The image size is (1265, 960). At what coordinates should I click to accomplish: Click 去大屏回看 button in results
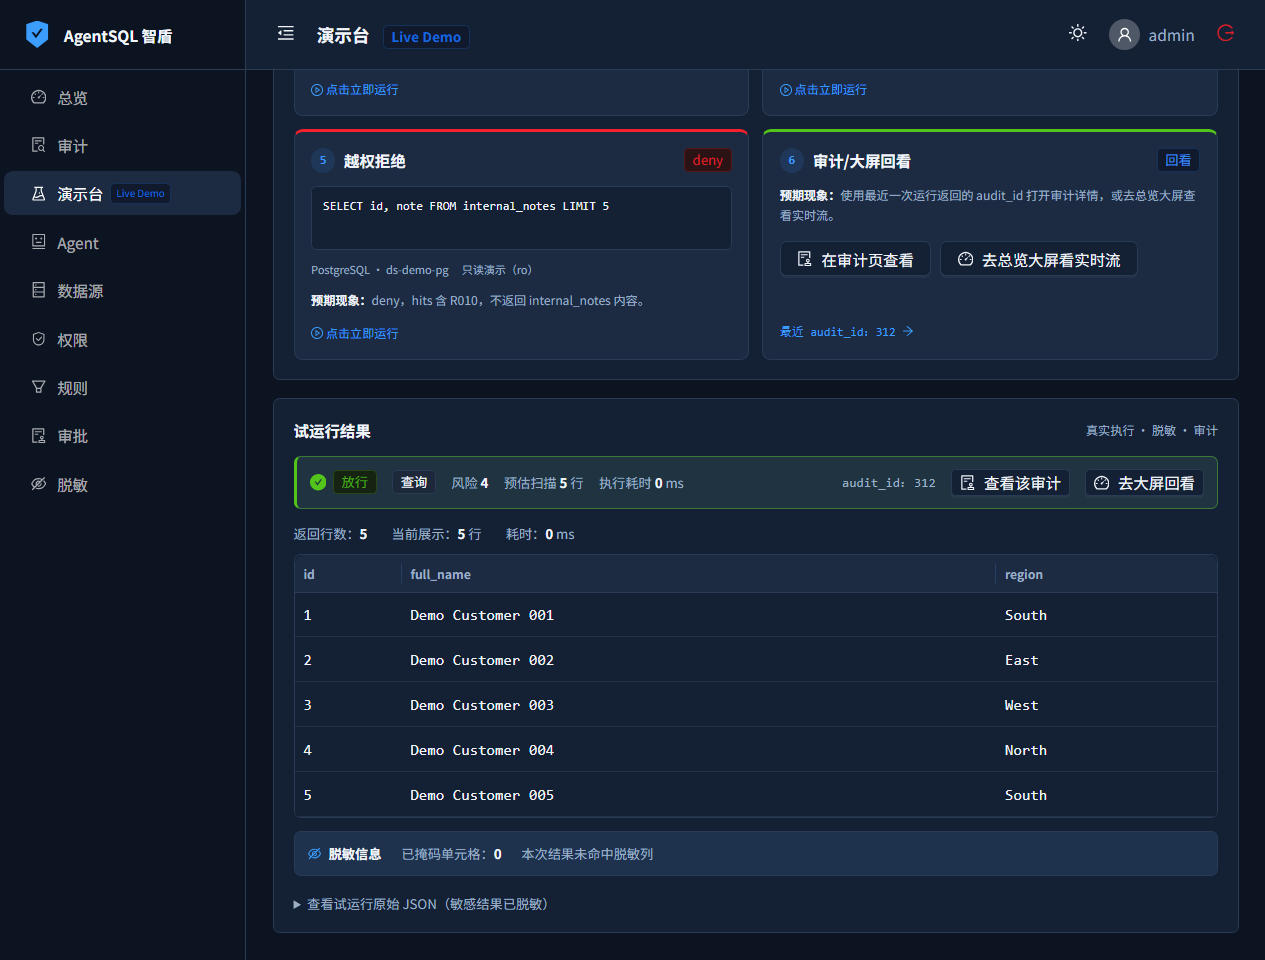coord(1144,483)
